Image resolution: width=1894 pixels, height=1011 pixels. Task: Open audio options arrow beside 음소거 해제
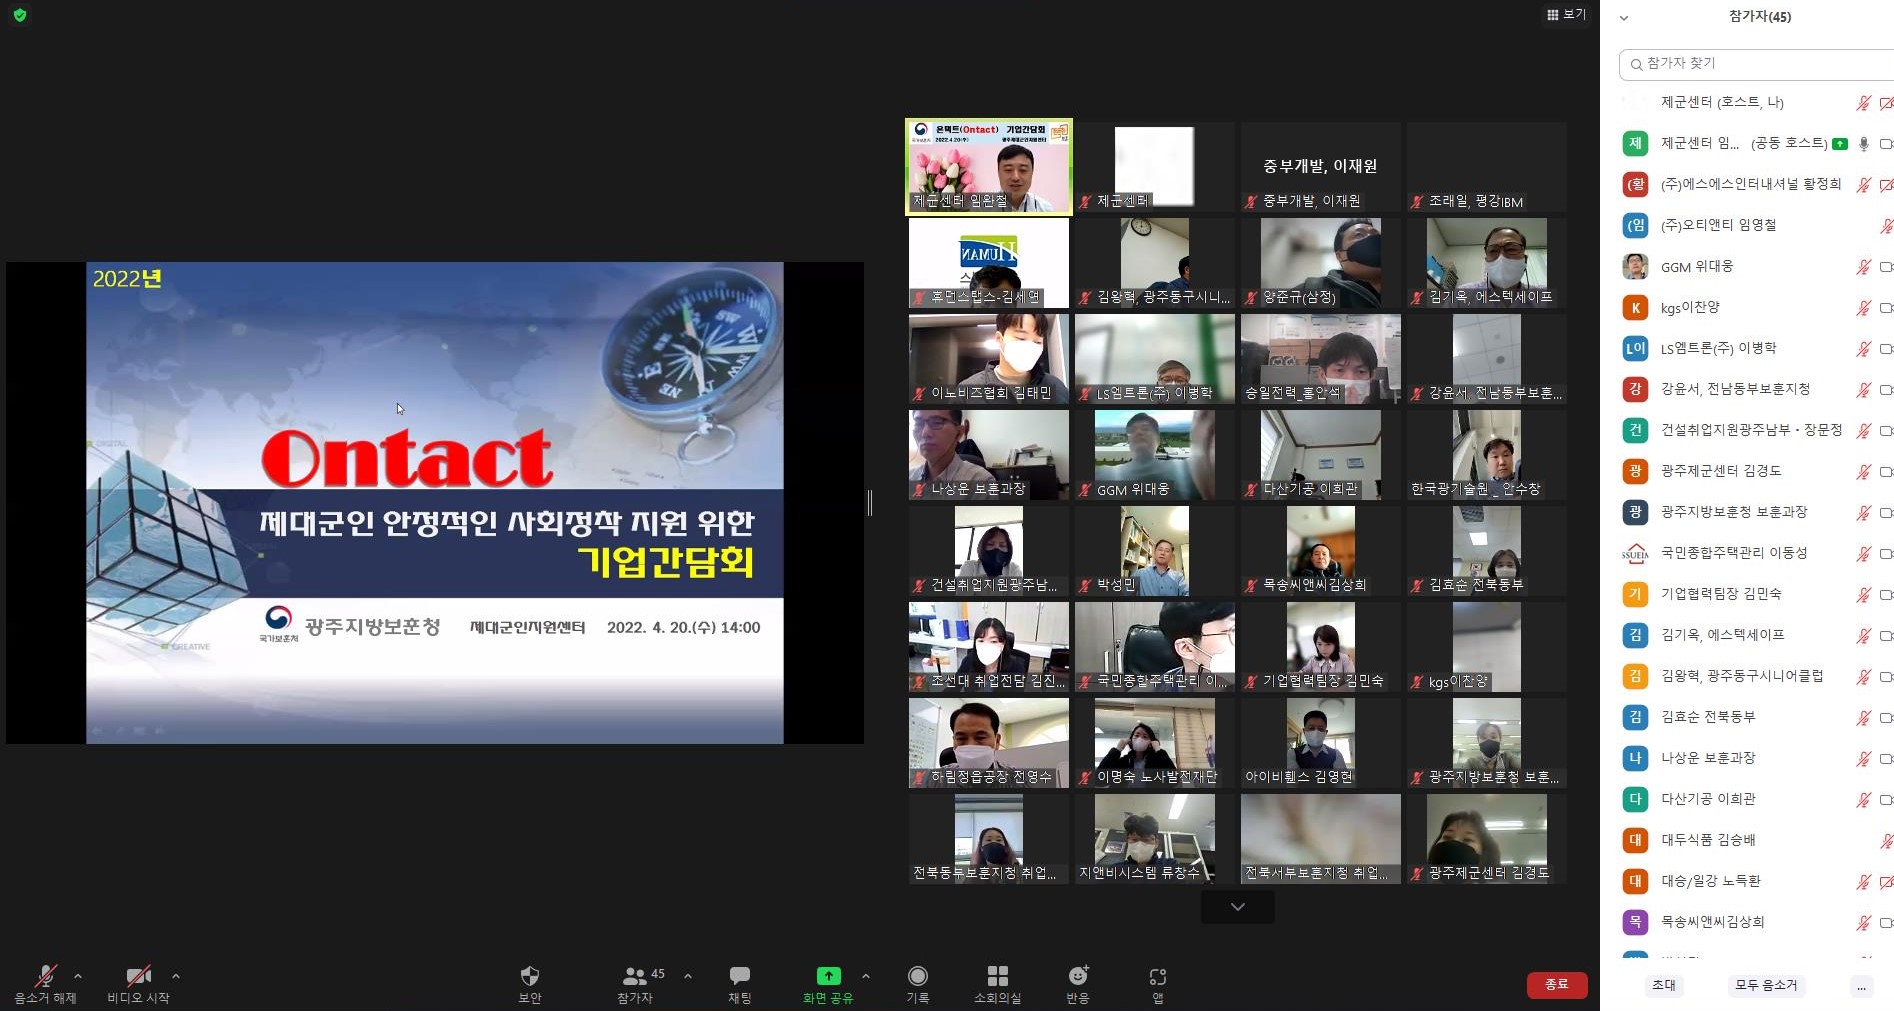tap(78, 976)
